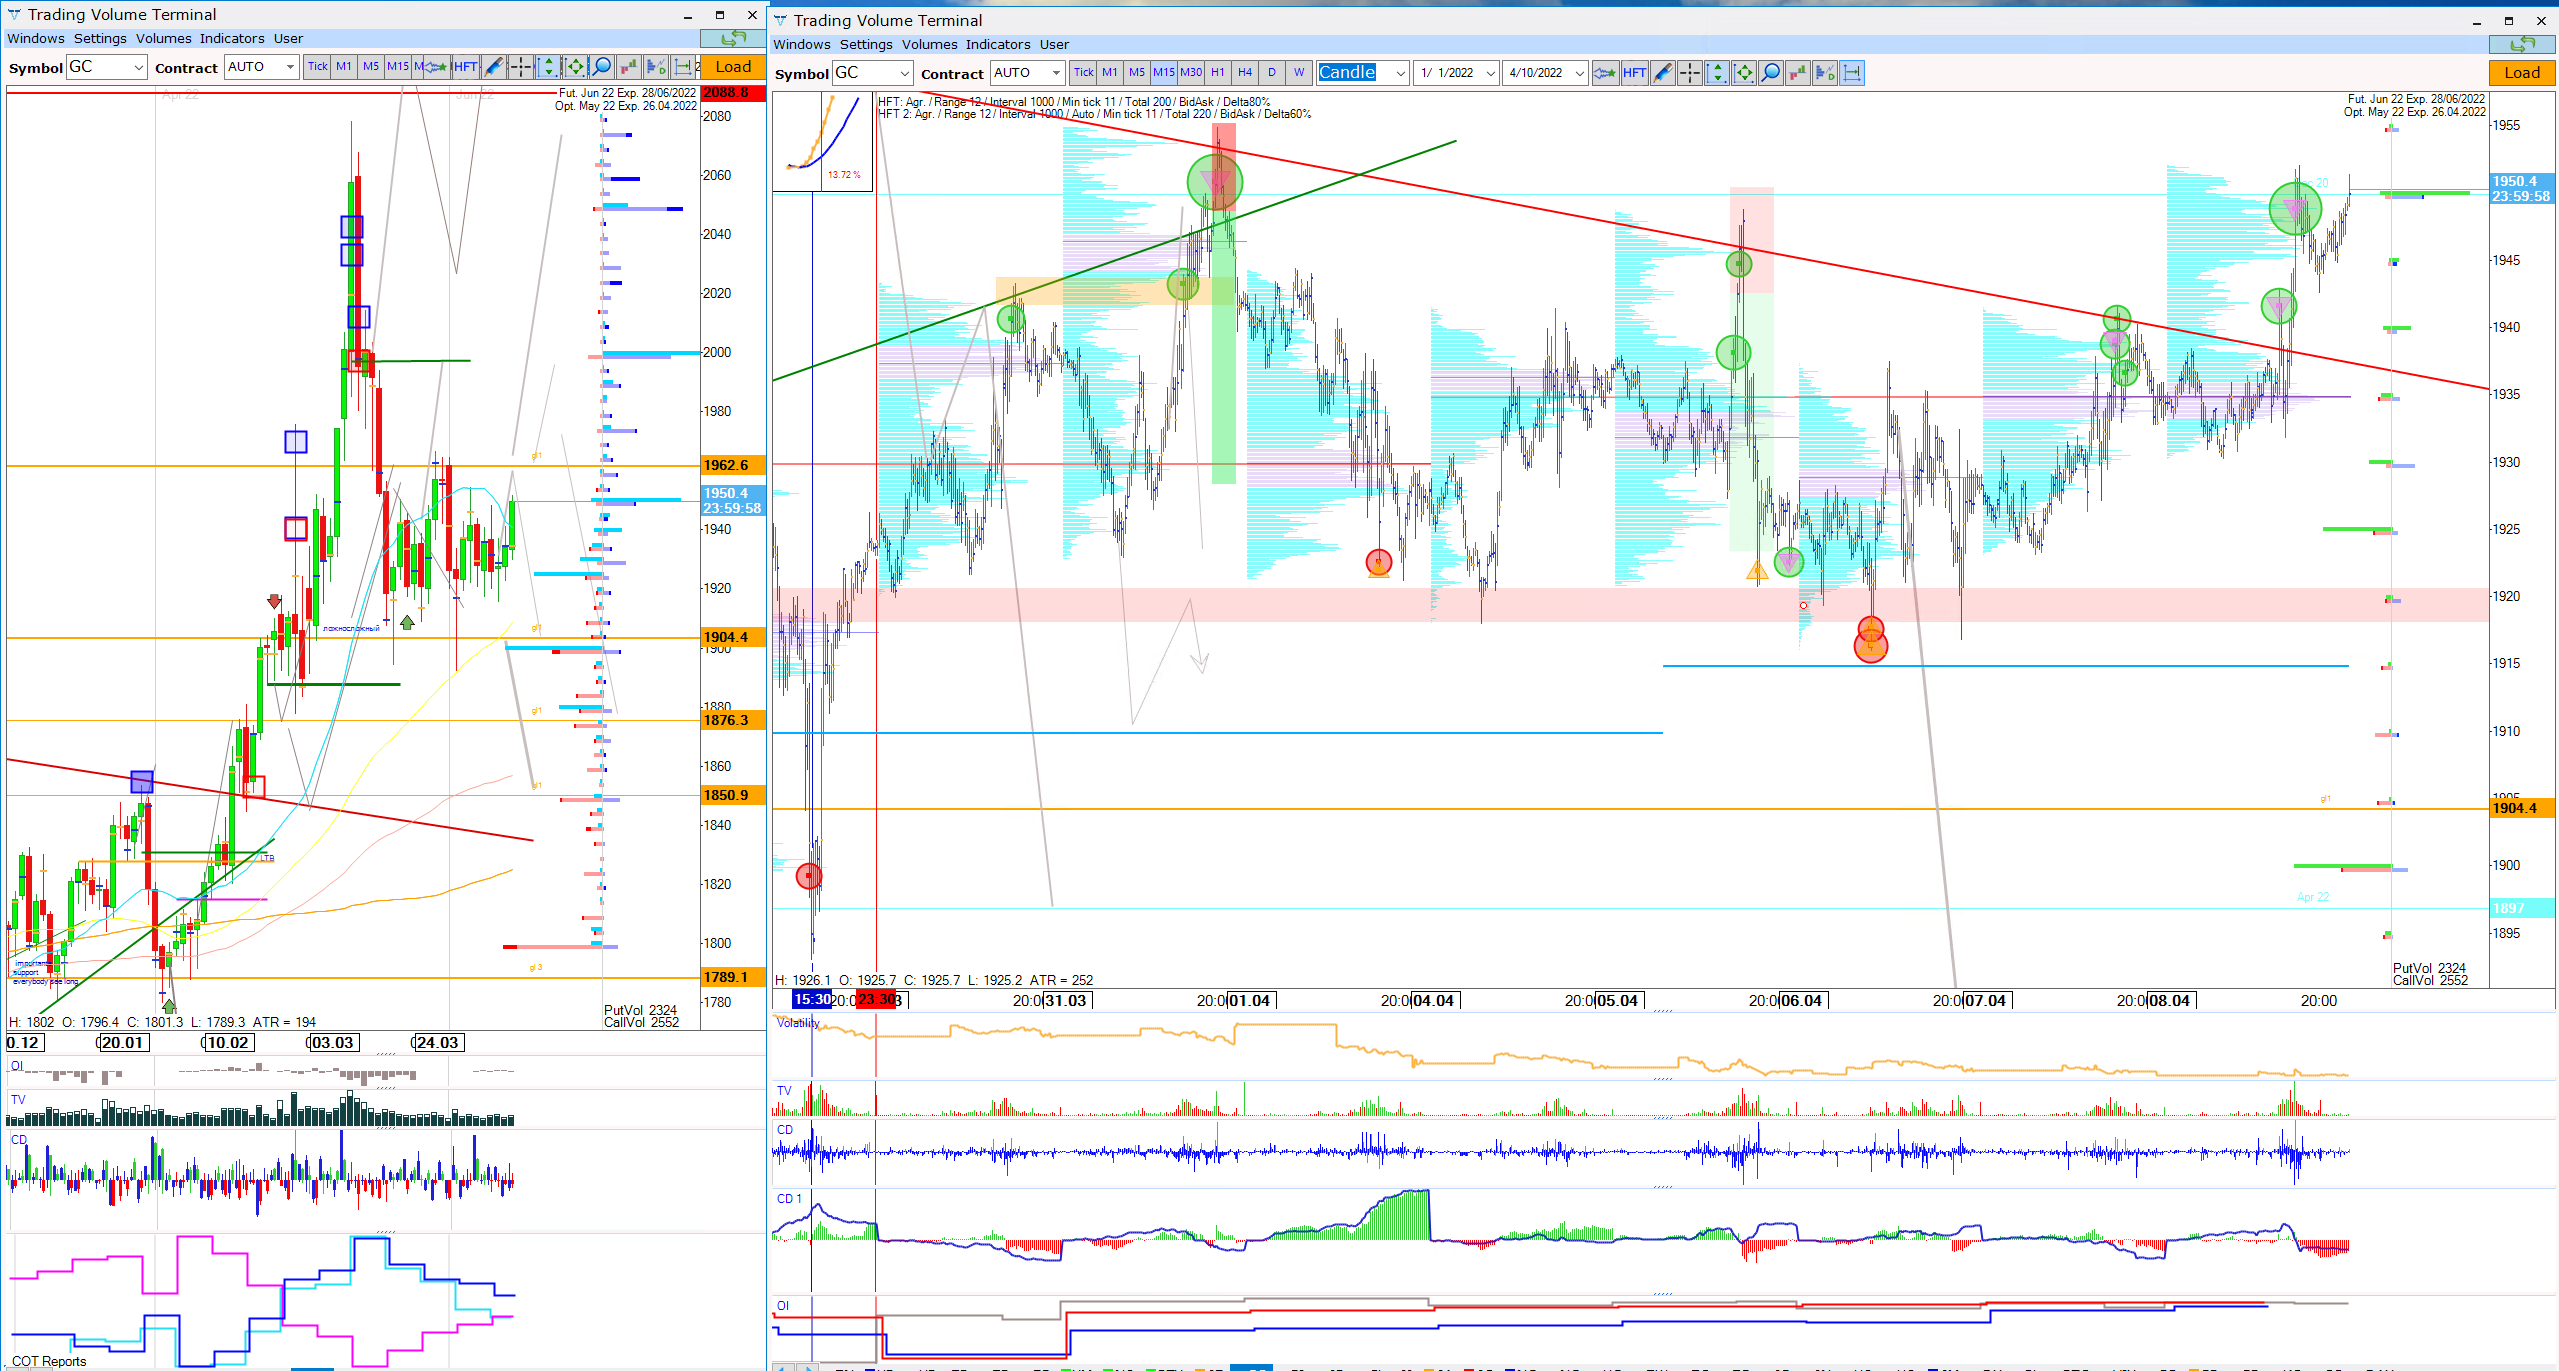The width and height of the screenshot is (2559, 1371).
Task: Open Volumes menu in left window
Action: pos(163,38)
